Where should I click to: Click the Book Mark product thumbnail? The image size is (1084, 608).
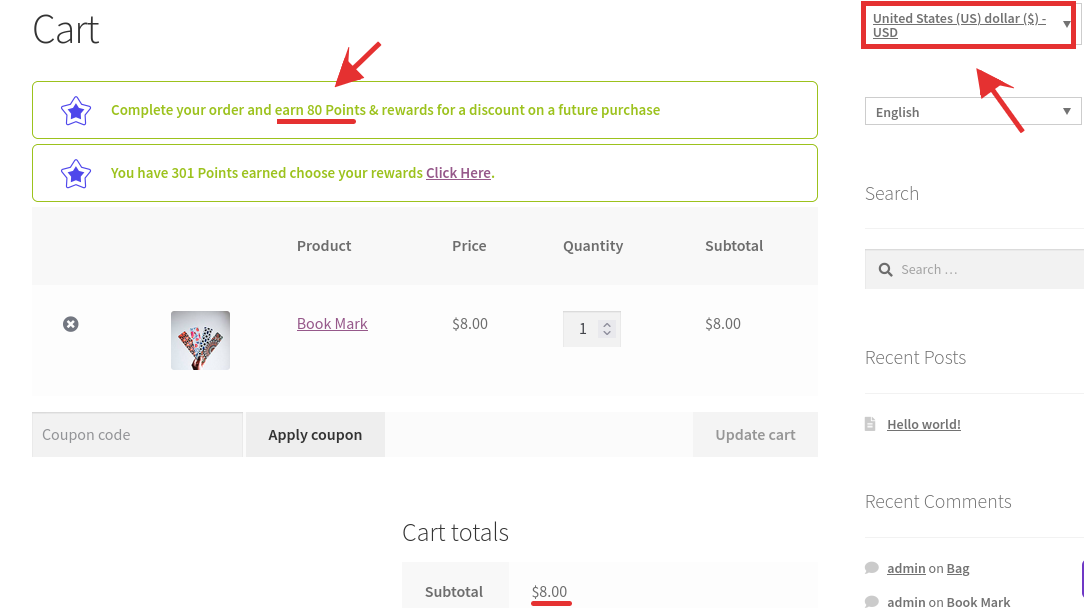pyautogui.click(x=200, y=340)
